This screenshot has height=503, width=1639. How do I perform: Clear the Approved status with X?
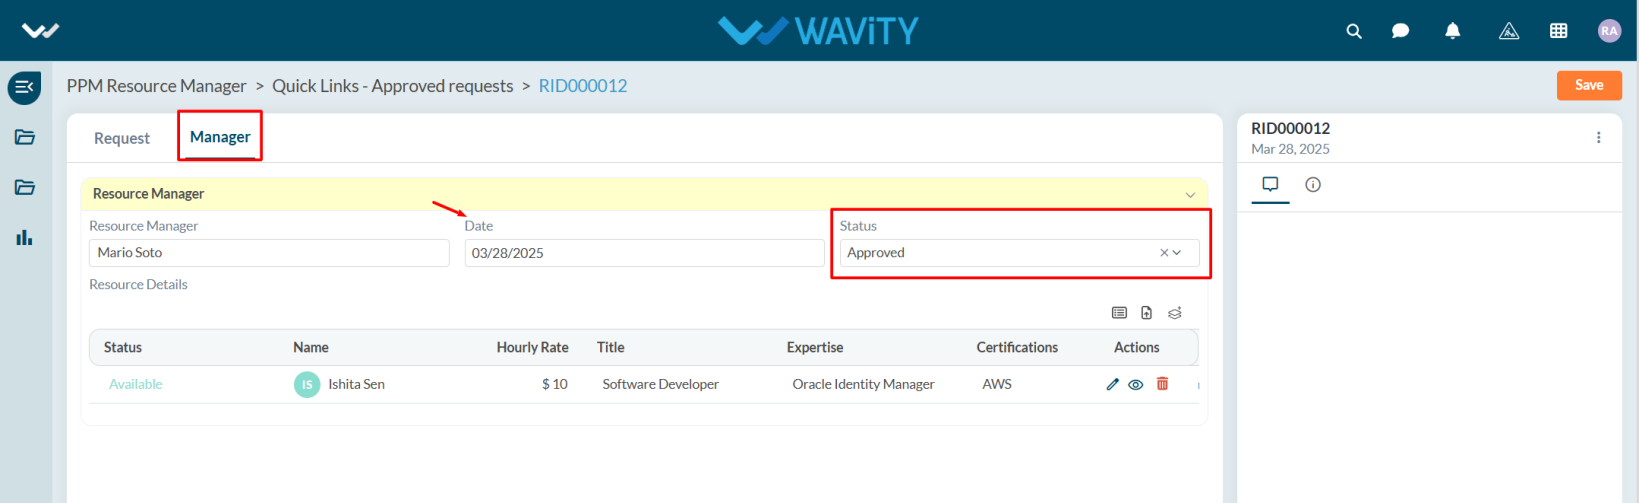[x=1164, y=253]
